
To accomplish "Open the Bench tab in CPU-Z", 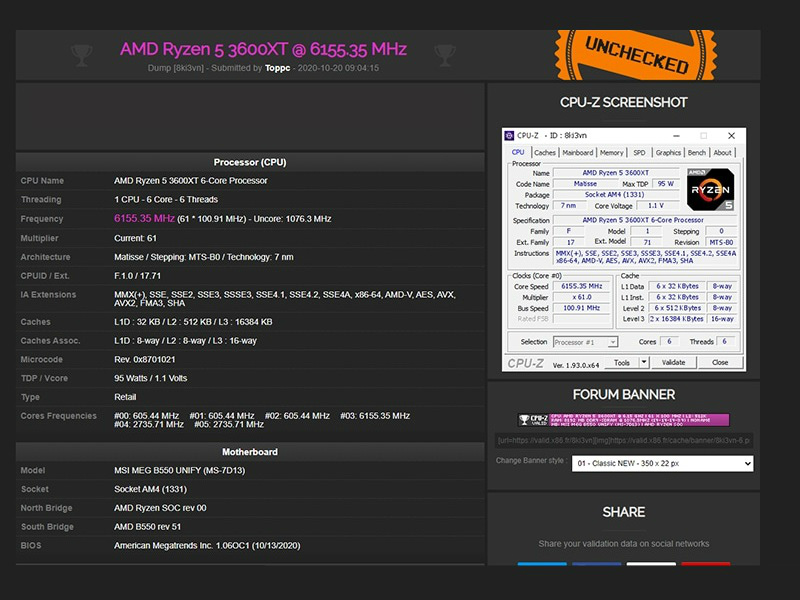I will 696,153.
